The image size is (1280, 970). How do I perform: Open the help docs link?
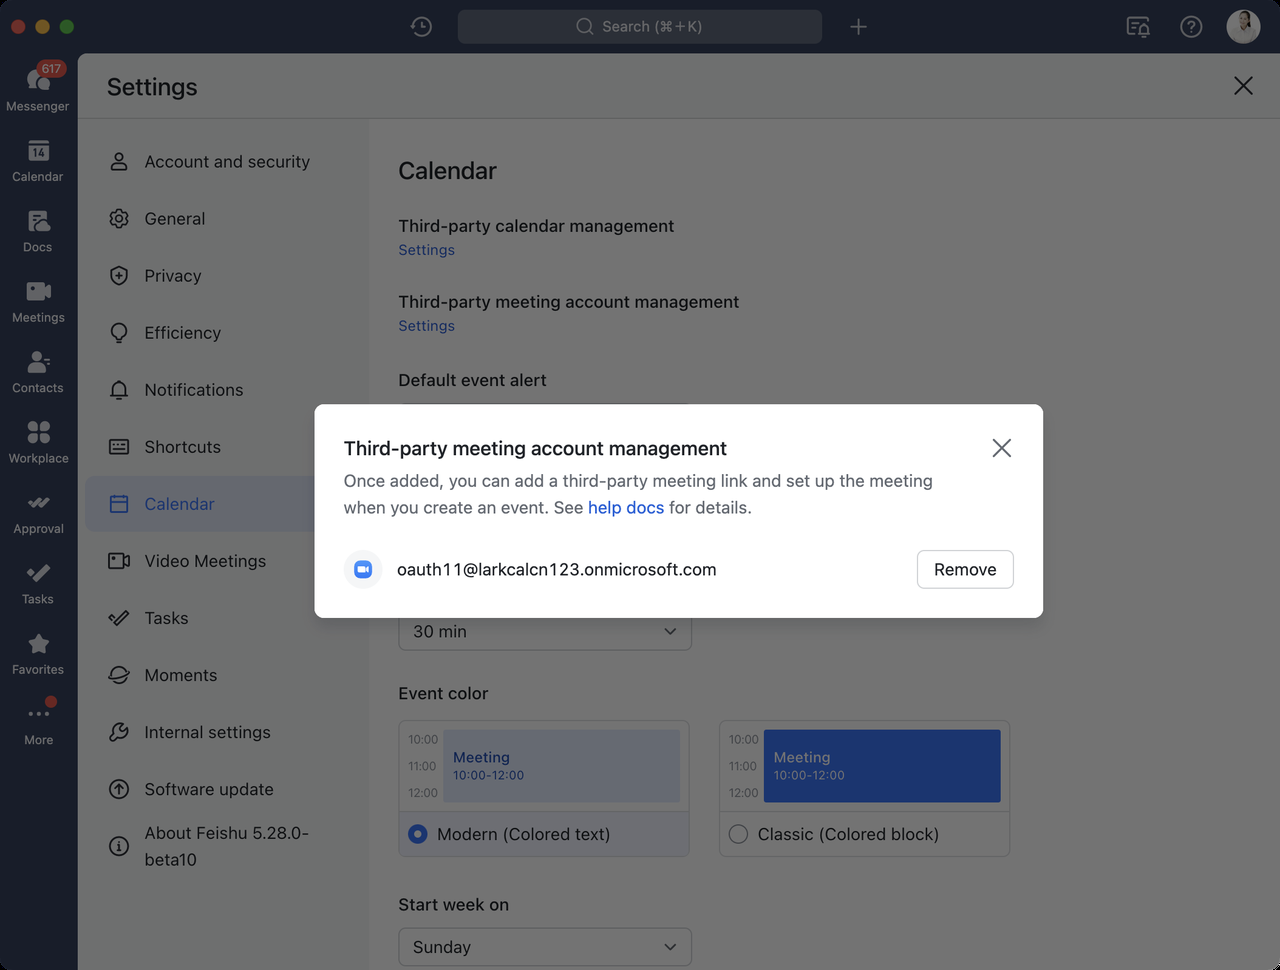pos(625,508)
